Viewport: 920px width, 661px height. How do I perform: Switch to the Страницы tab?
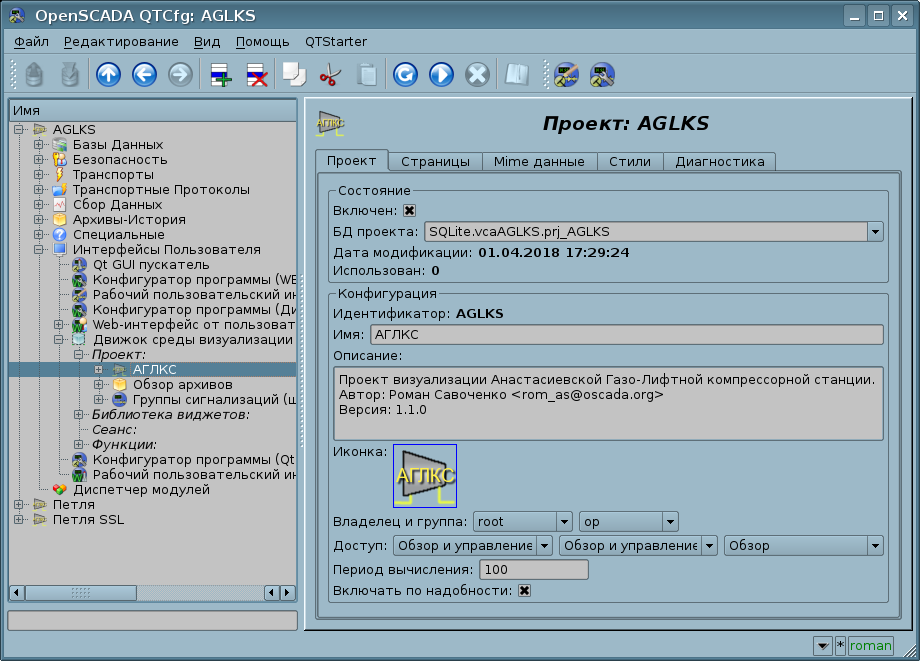coord(435,162)
